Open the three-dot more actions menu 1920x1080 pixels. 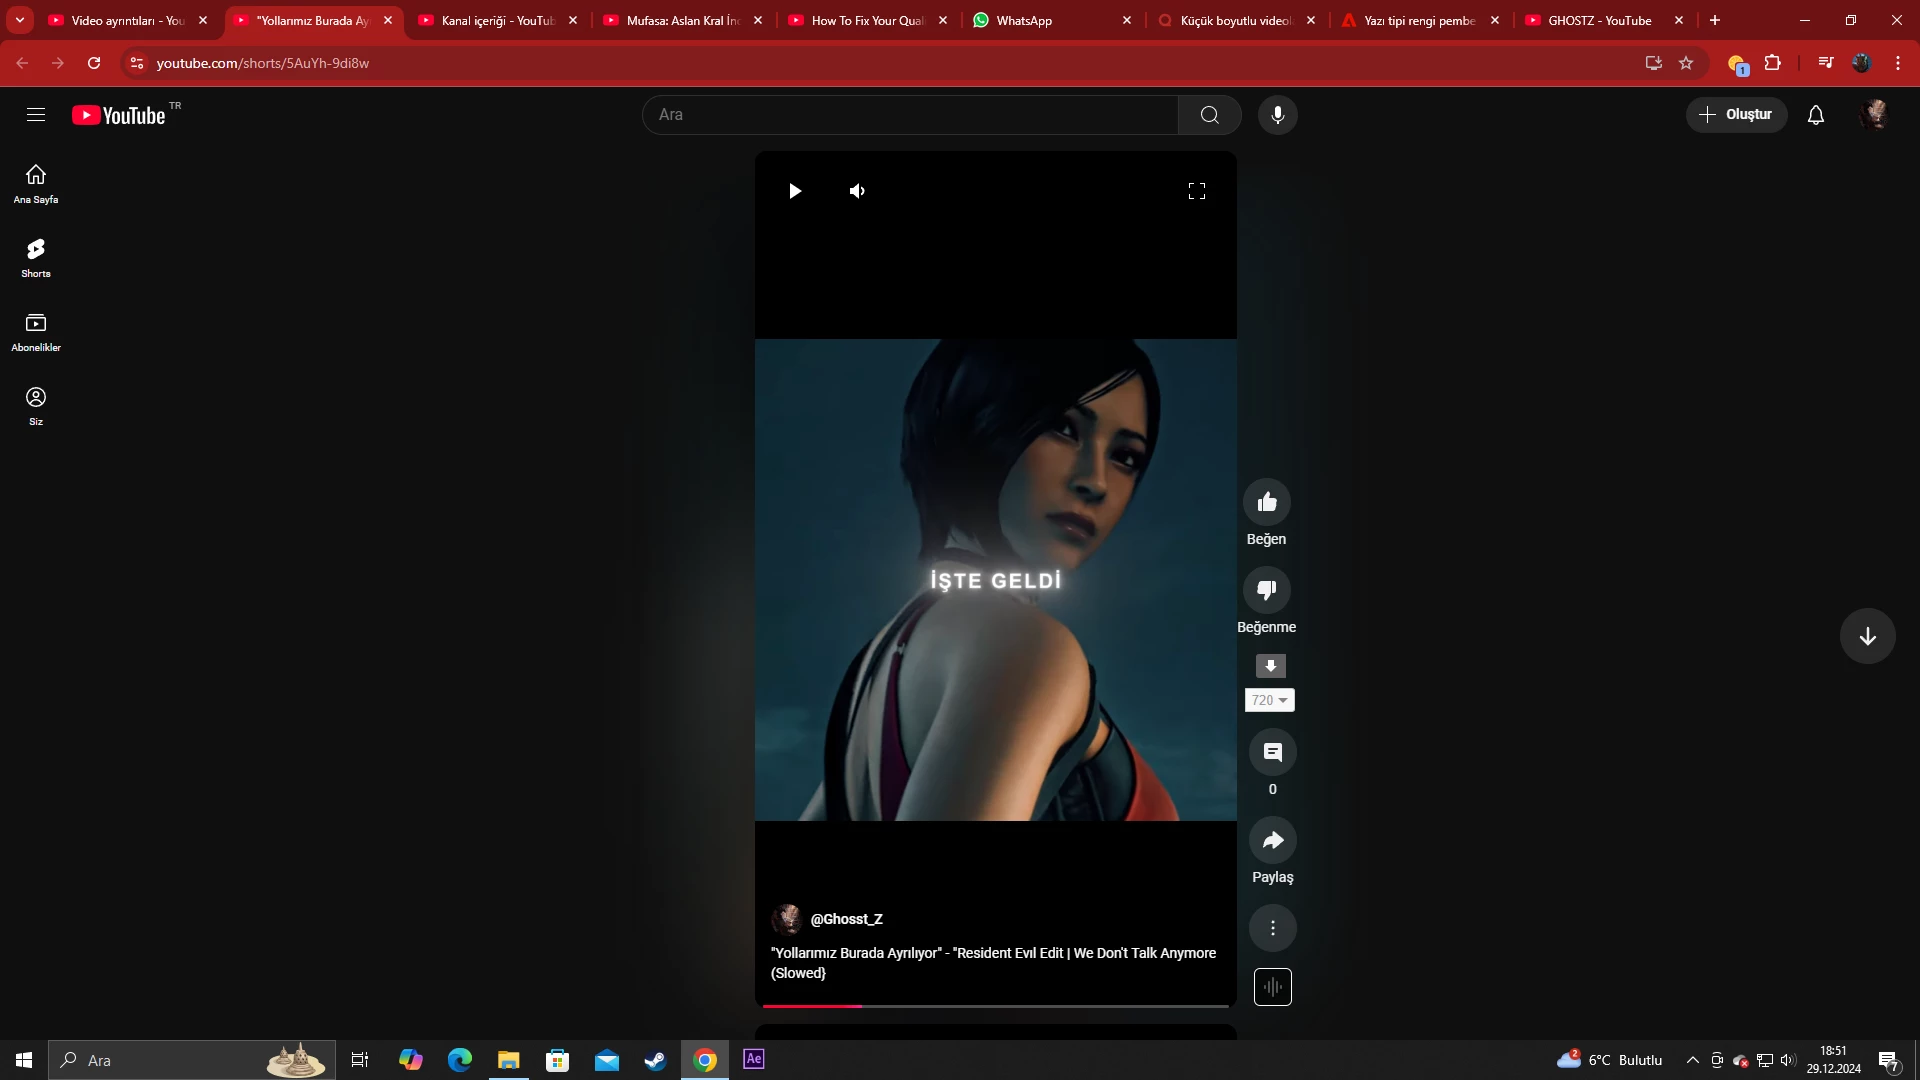(x=1272, y=928)
